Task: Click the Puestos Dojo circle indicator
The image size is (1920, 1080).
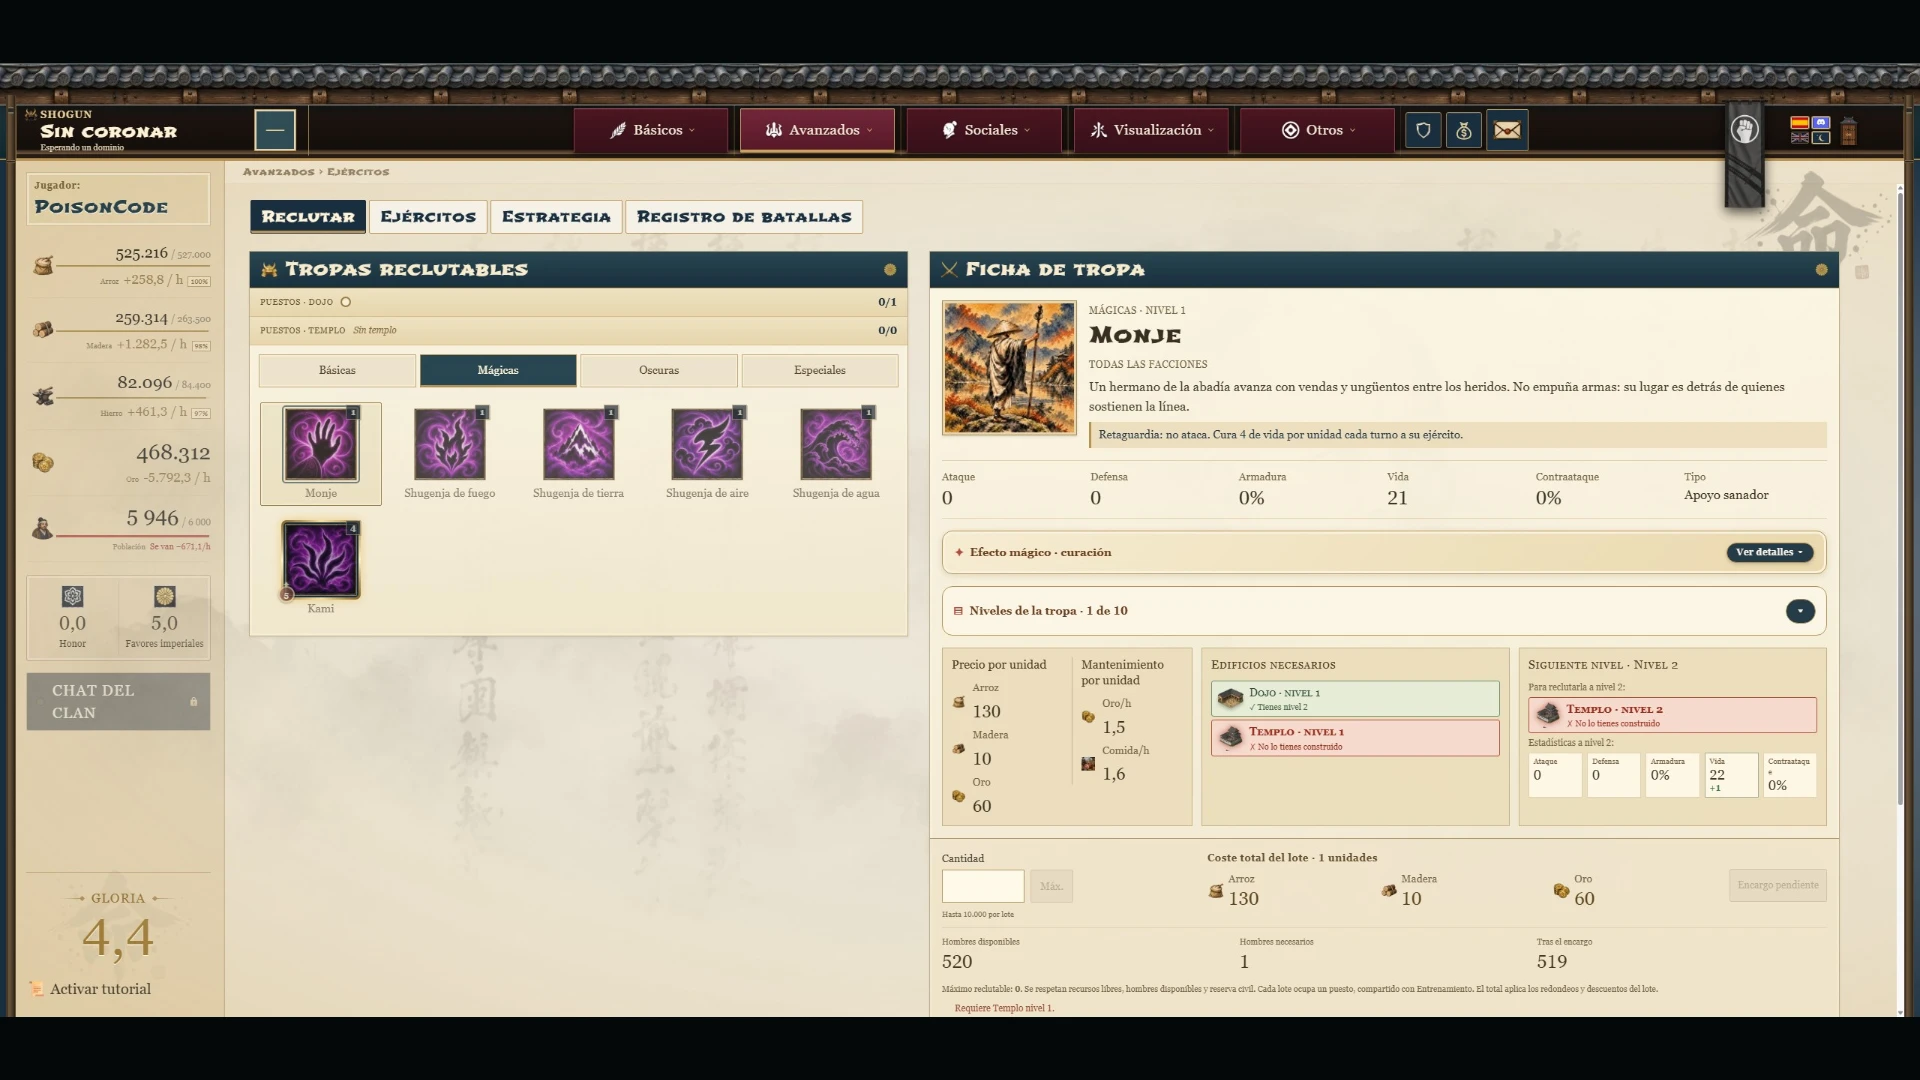Action: coord(345,302)
